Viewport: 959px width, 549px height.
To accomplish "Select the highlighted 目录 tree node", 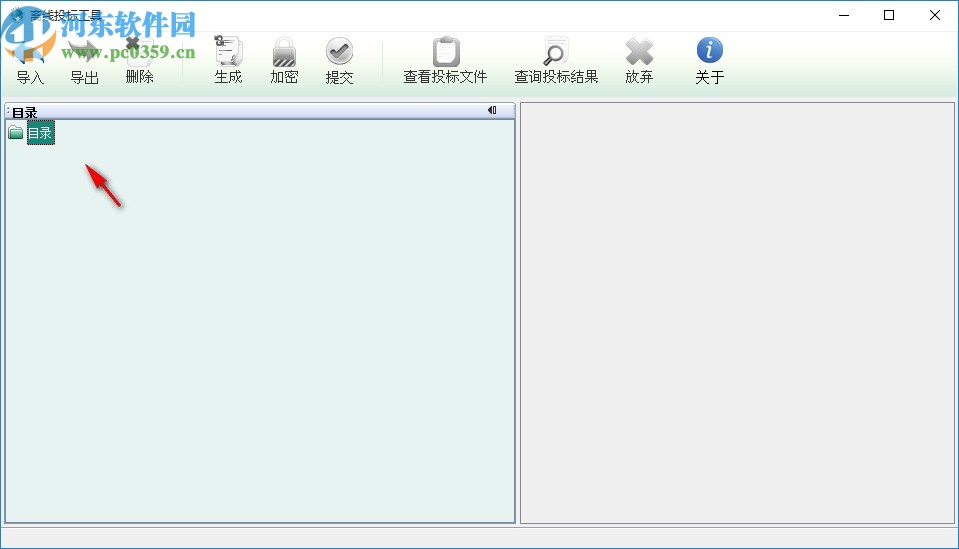I will [40, 133].
